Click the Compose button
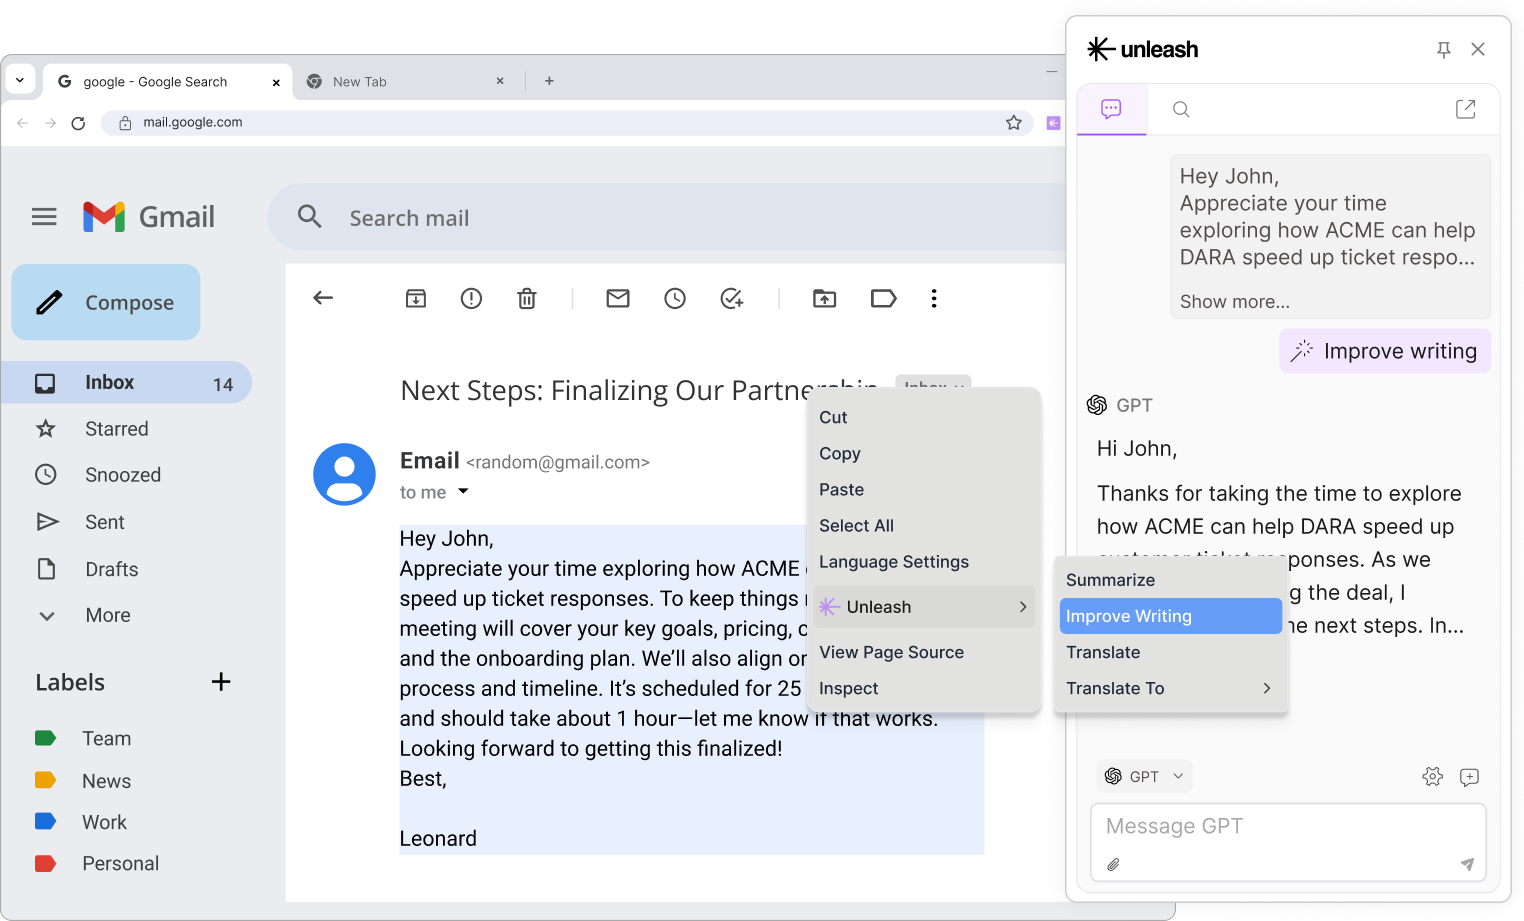 point(106,302)
